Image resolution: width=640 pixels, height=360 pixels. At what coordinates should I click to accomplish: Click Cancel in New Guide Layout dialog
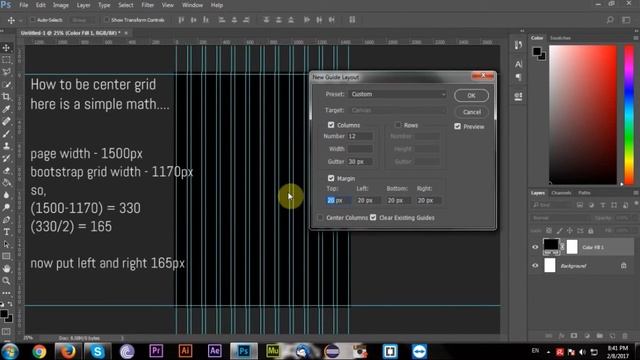pos(471,112)
